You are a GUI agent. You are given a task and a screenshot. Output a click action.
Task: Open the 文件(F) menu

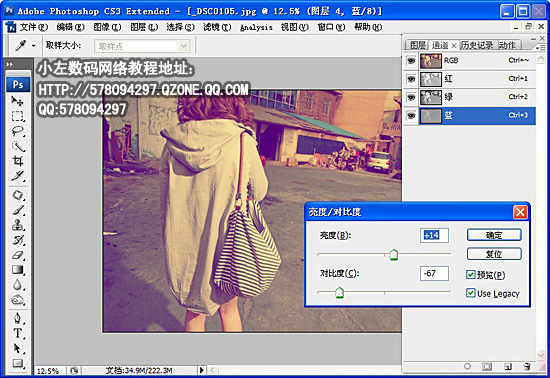coord(34,27)
